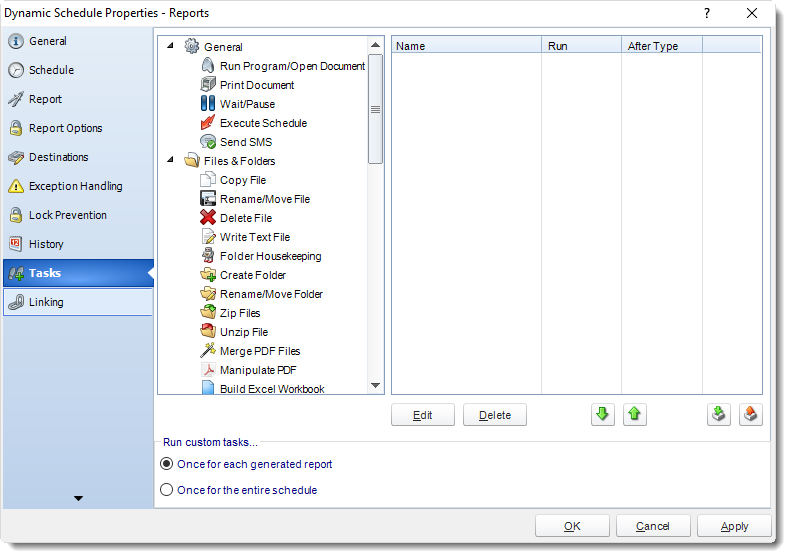Click the Rename/Move Folder icon
This screenshot has width=791, height=558.
click(207, 294)
